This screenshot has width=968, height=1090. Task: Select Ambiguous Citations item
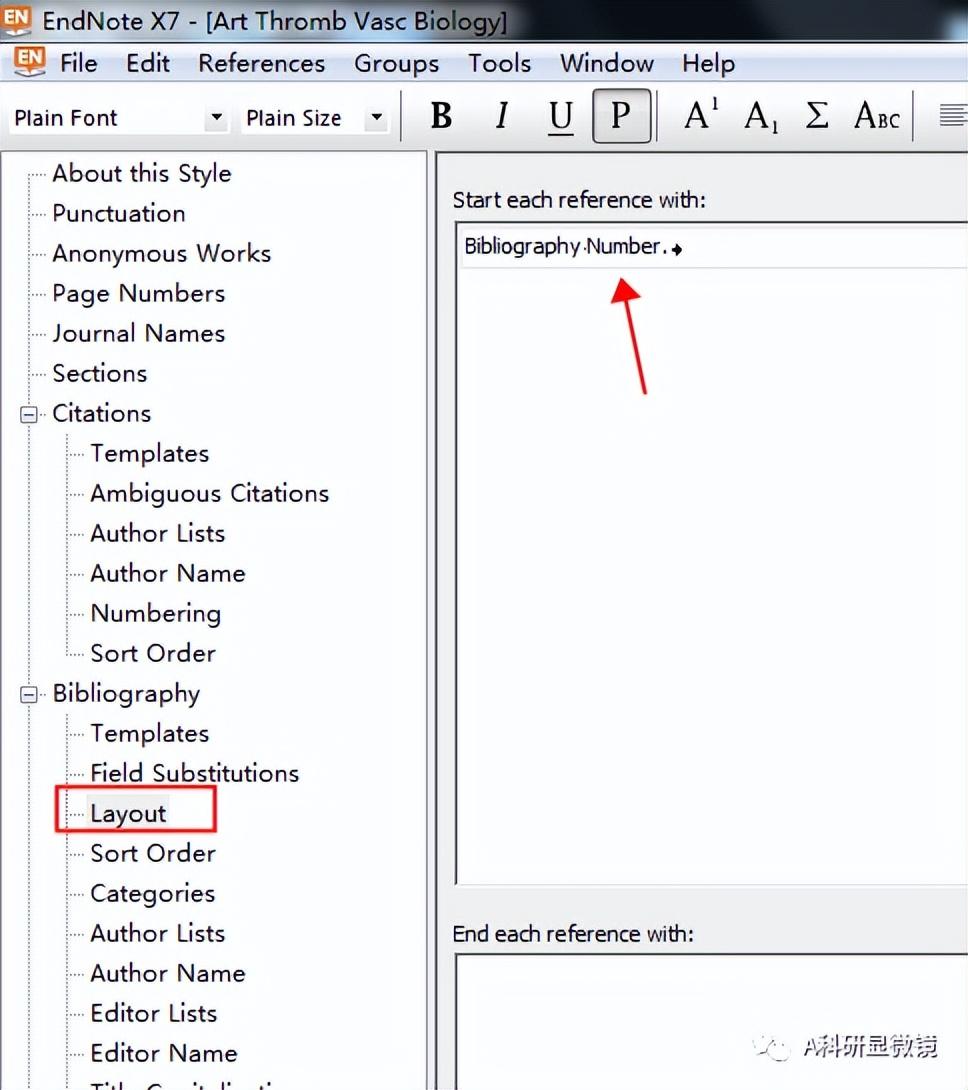pyautogui.click(x=209, y=494)
